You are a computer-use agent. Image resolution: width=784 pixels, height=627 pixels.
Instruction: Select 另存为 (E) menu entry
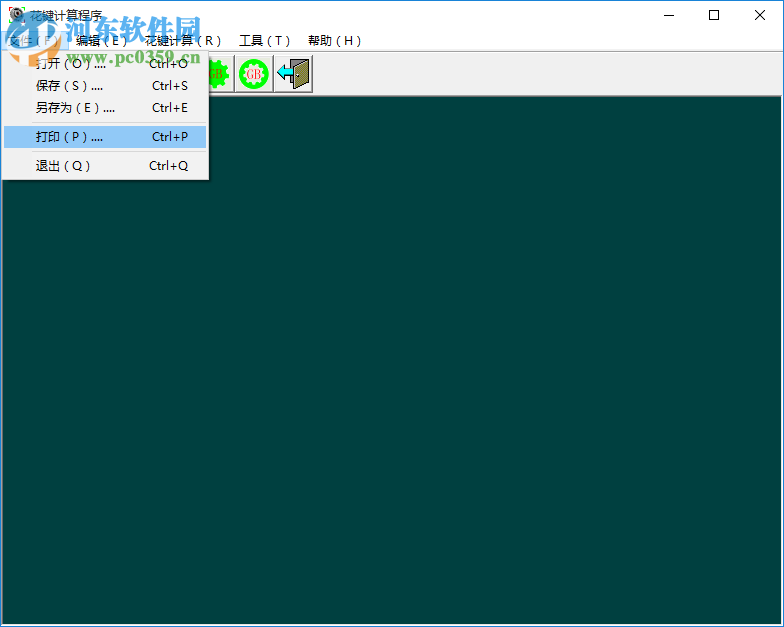[105, 108]
